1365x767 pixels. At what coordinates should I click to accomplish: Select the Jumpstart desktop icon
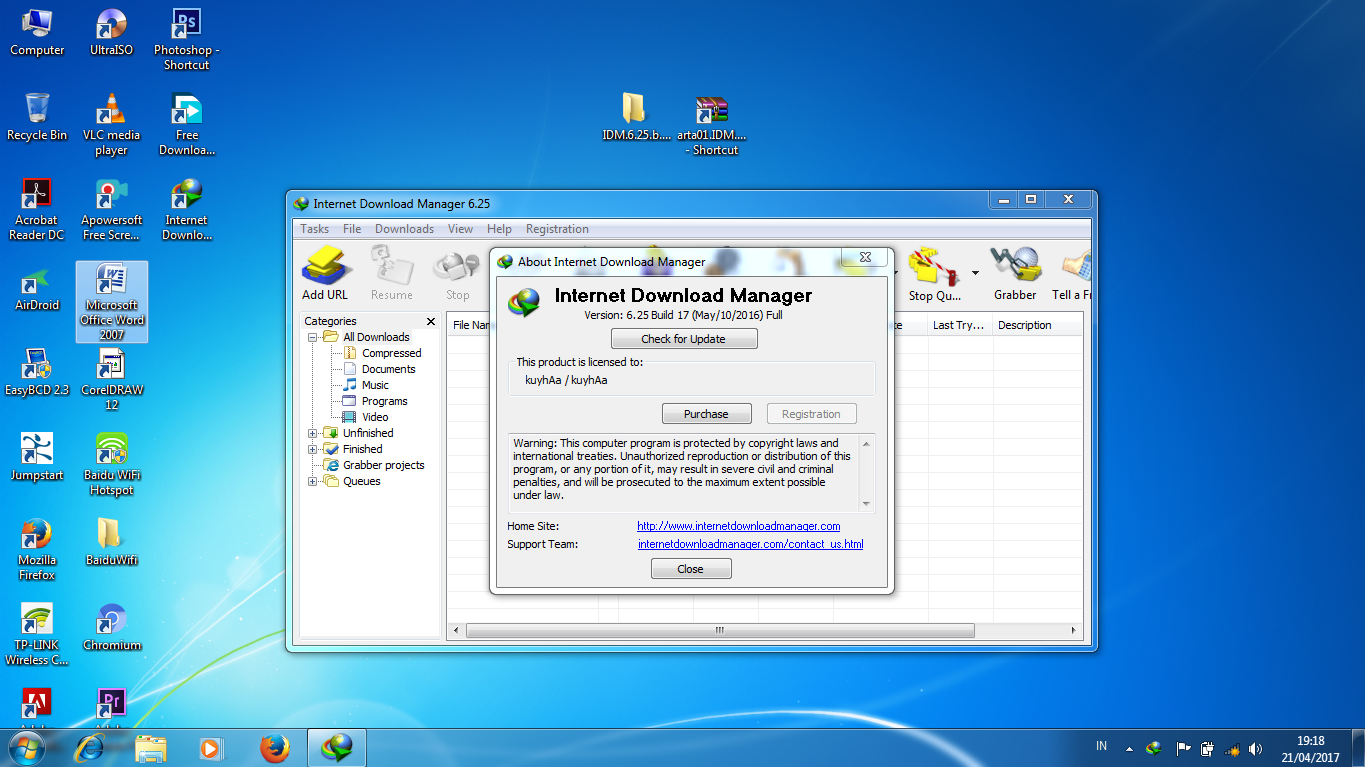click(x=37, y=457)
